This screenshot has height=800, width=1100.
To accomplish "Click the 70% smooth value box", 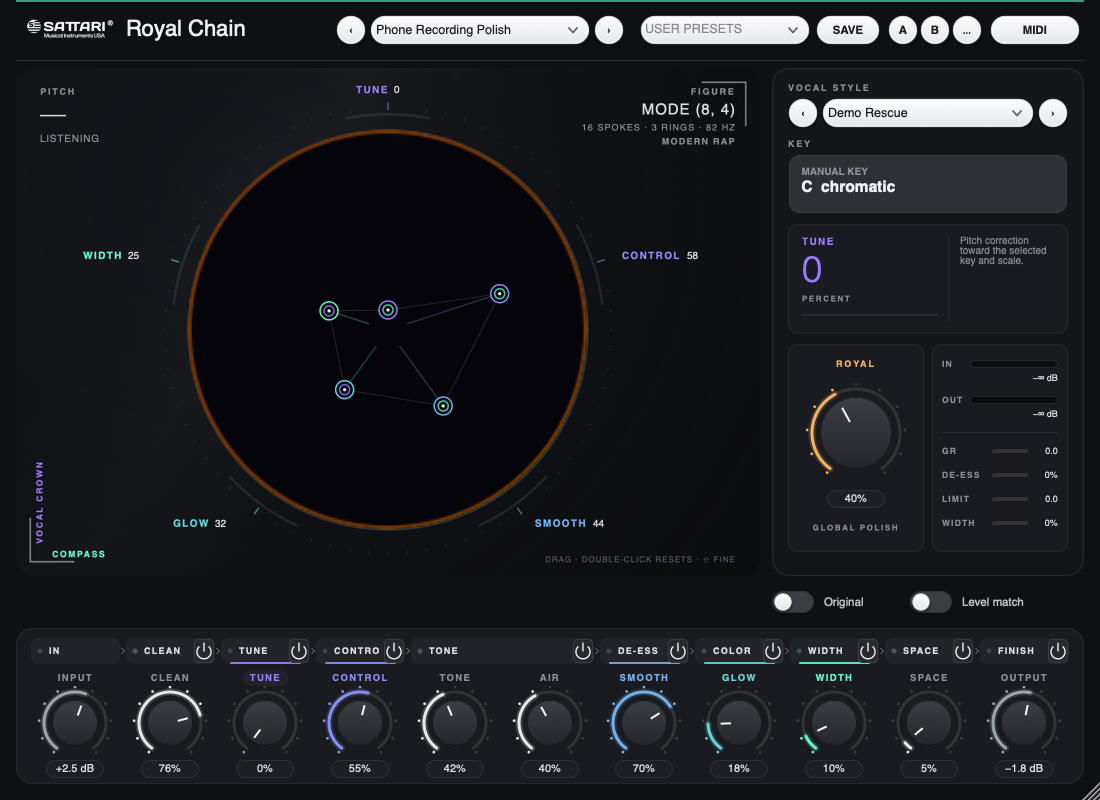I will tap(643, 768).
